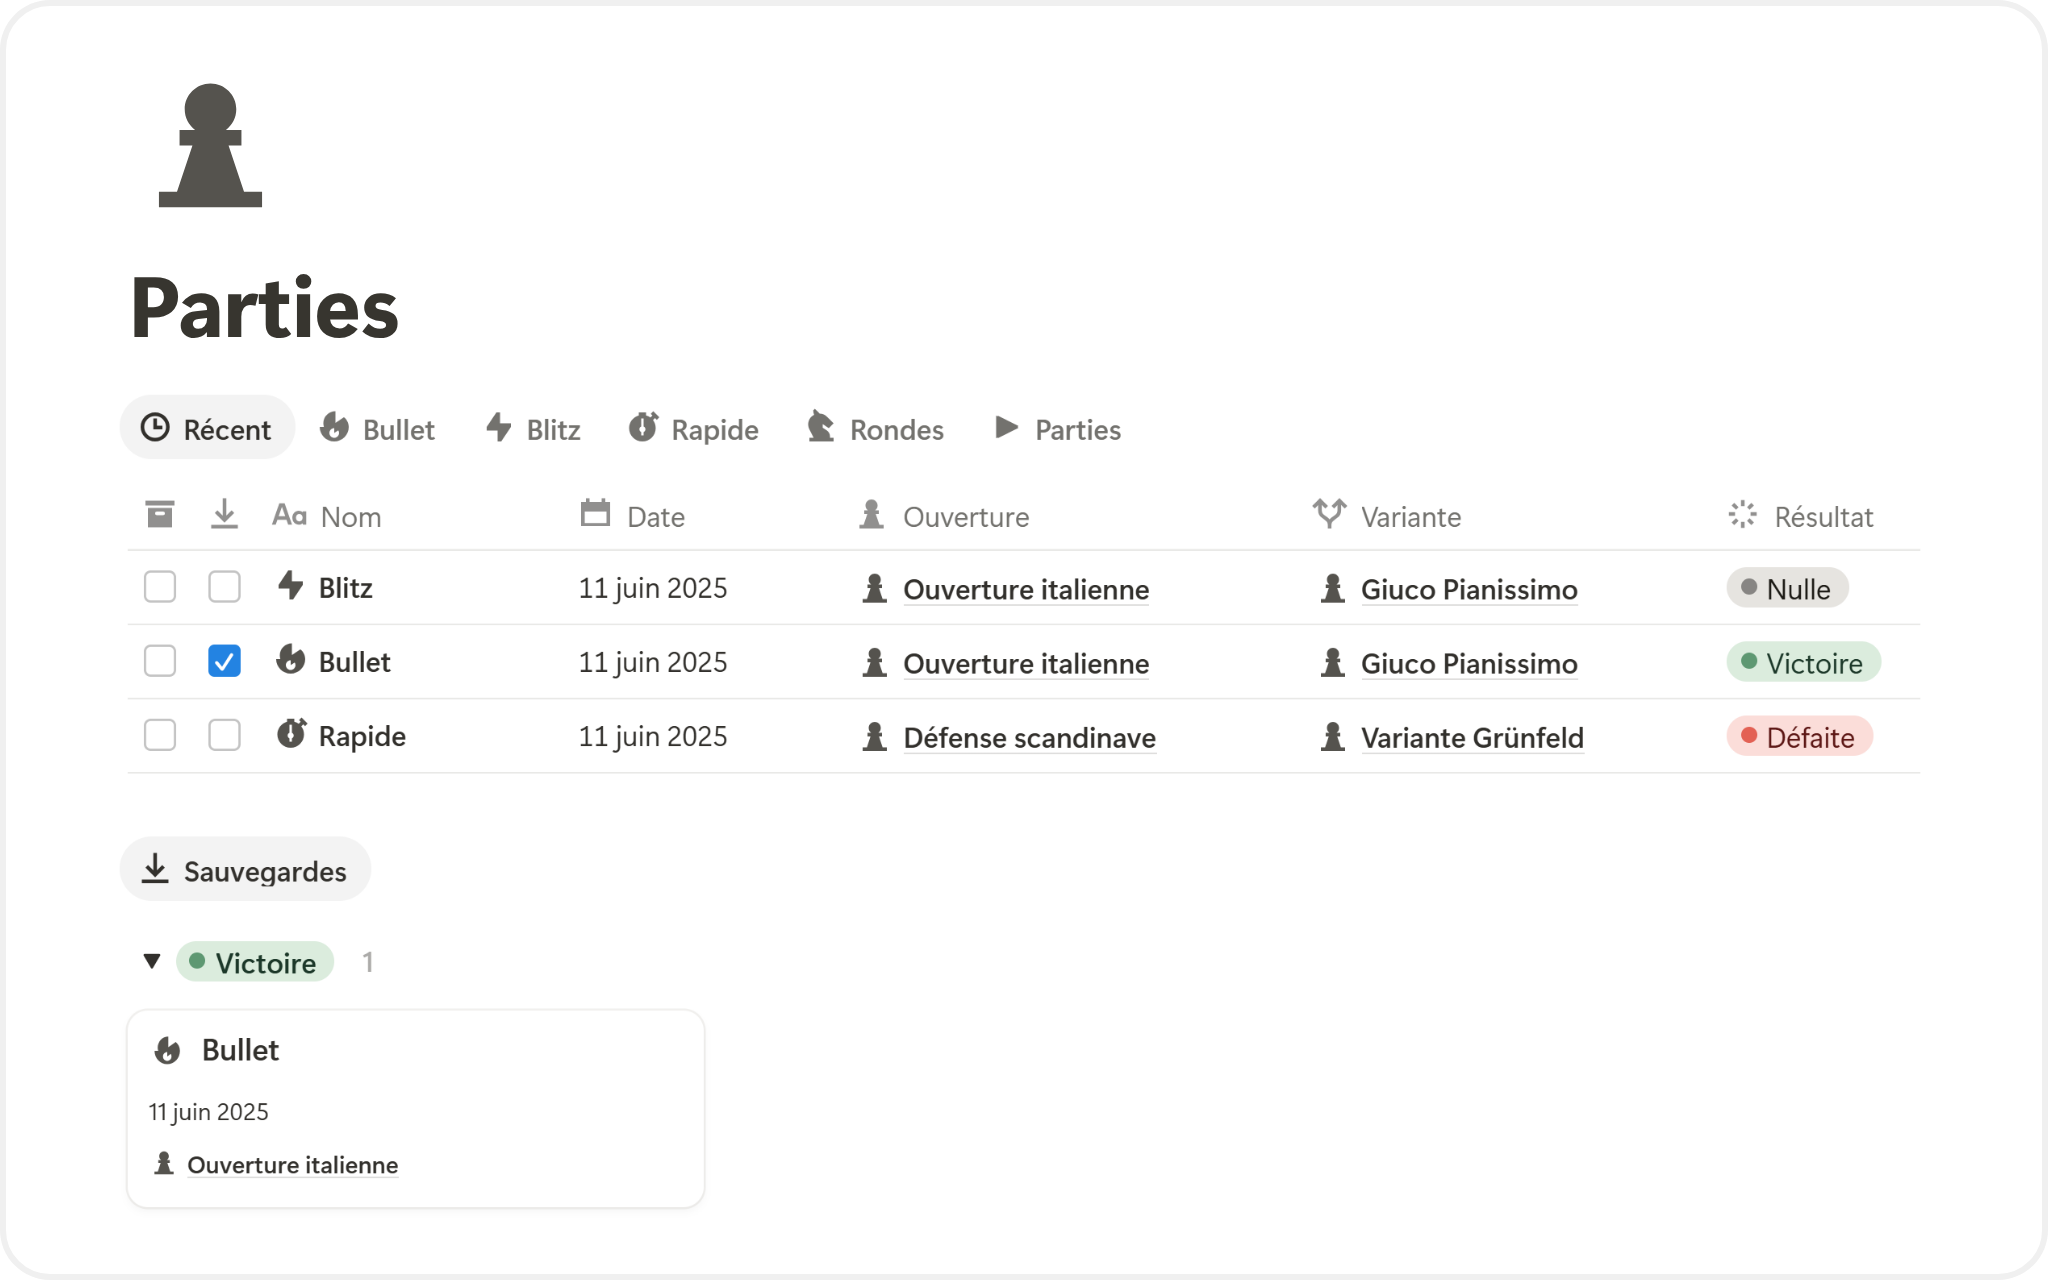Check the archive checkbox in the Blitz row
Image resolution: width=2048 pixels, height=1280 pixels.
160,587
